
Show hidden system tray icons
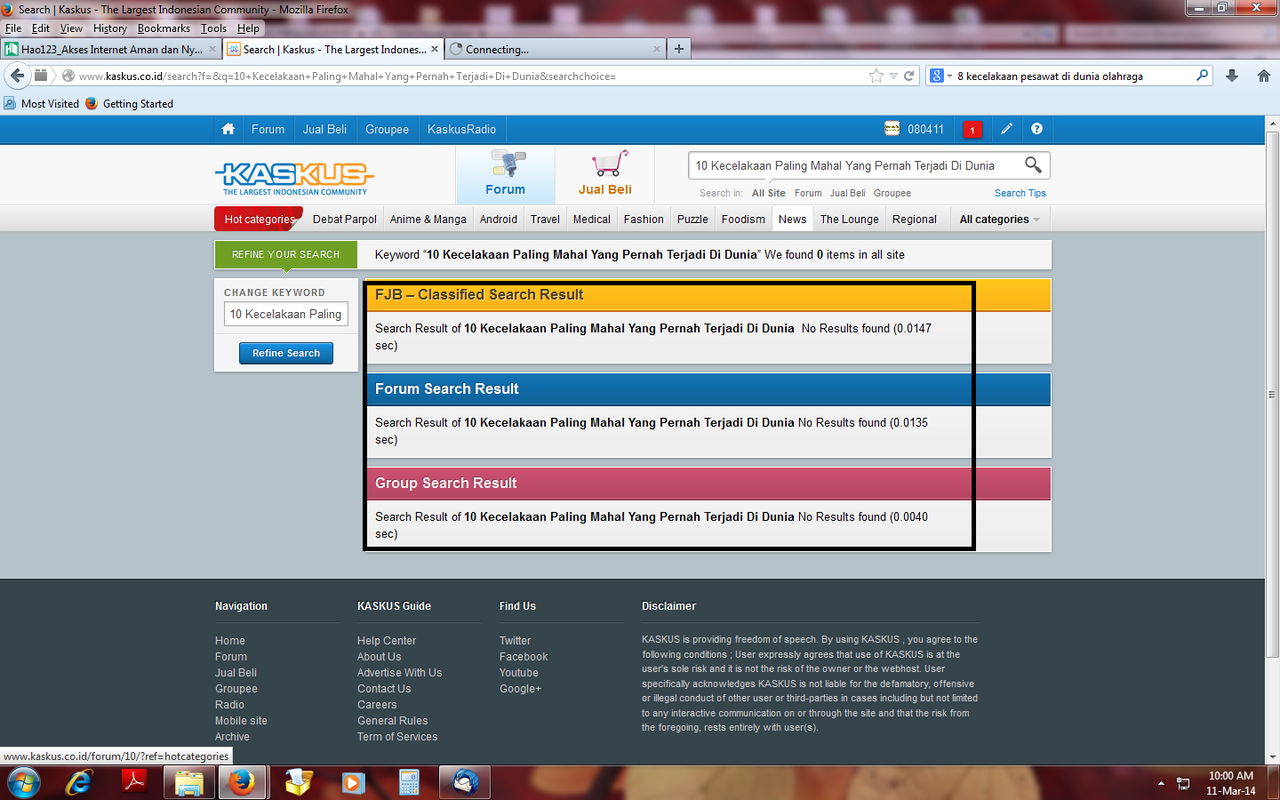click(x=1161, y=783)
